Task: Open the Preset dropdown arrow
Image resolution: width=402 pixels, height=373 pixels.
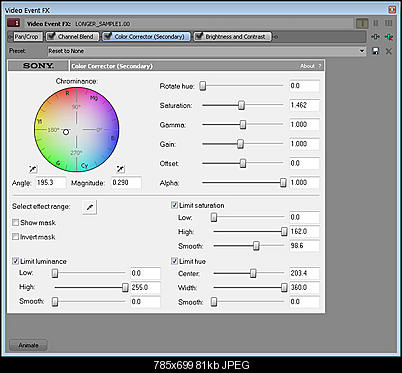Action: (x=362, y=51)
